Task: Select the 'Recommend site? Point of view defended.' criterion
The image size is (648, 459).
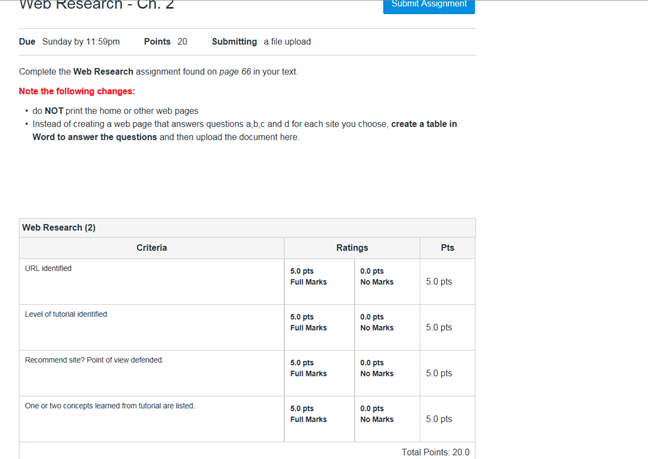Action: (94, 360)
